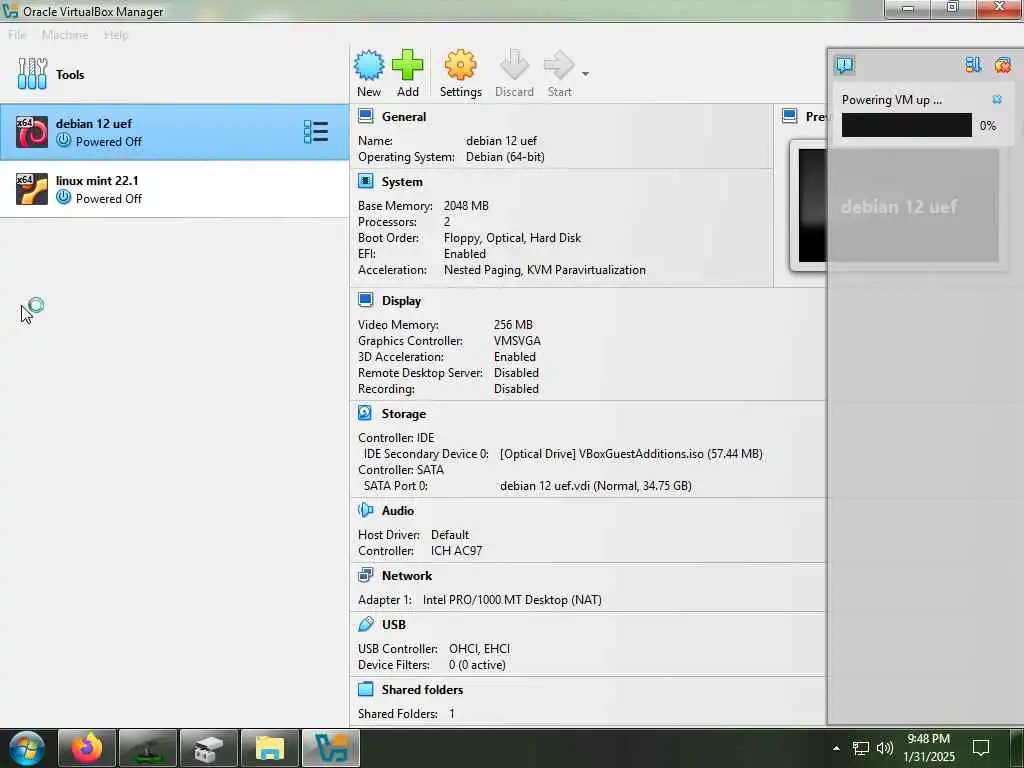This screenshot has width=1024, height=768.
Task: Open File Explorer folder icon on taskbar
Action: coord(270,748)
